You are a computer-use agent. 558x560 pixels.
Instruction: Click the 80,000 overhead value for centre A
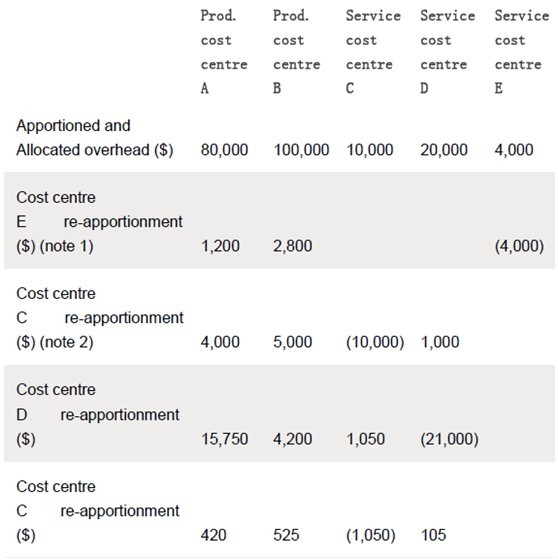[x=224, y=150]
